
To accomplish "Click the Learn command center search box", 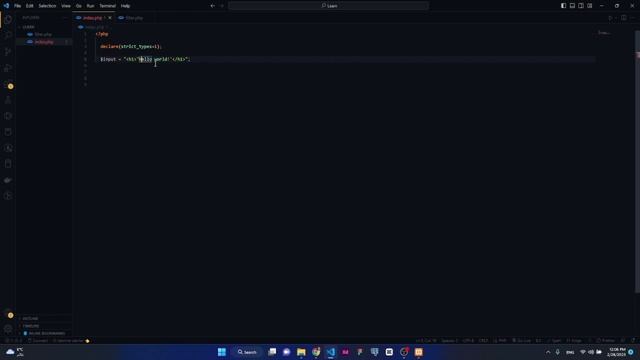I will click(329, 6).
